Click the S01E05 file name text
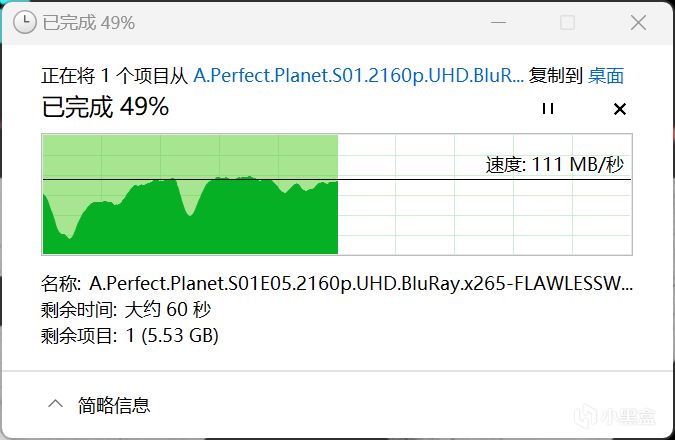 tap(360, 284)
